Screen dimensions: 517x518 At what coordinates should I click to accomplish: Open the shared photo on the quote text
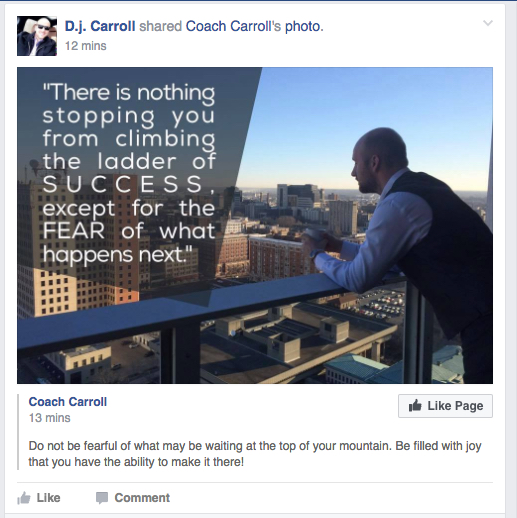coord(129,173)
